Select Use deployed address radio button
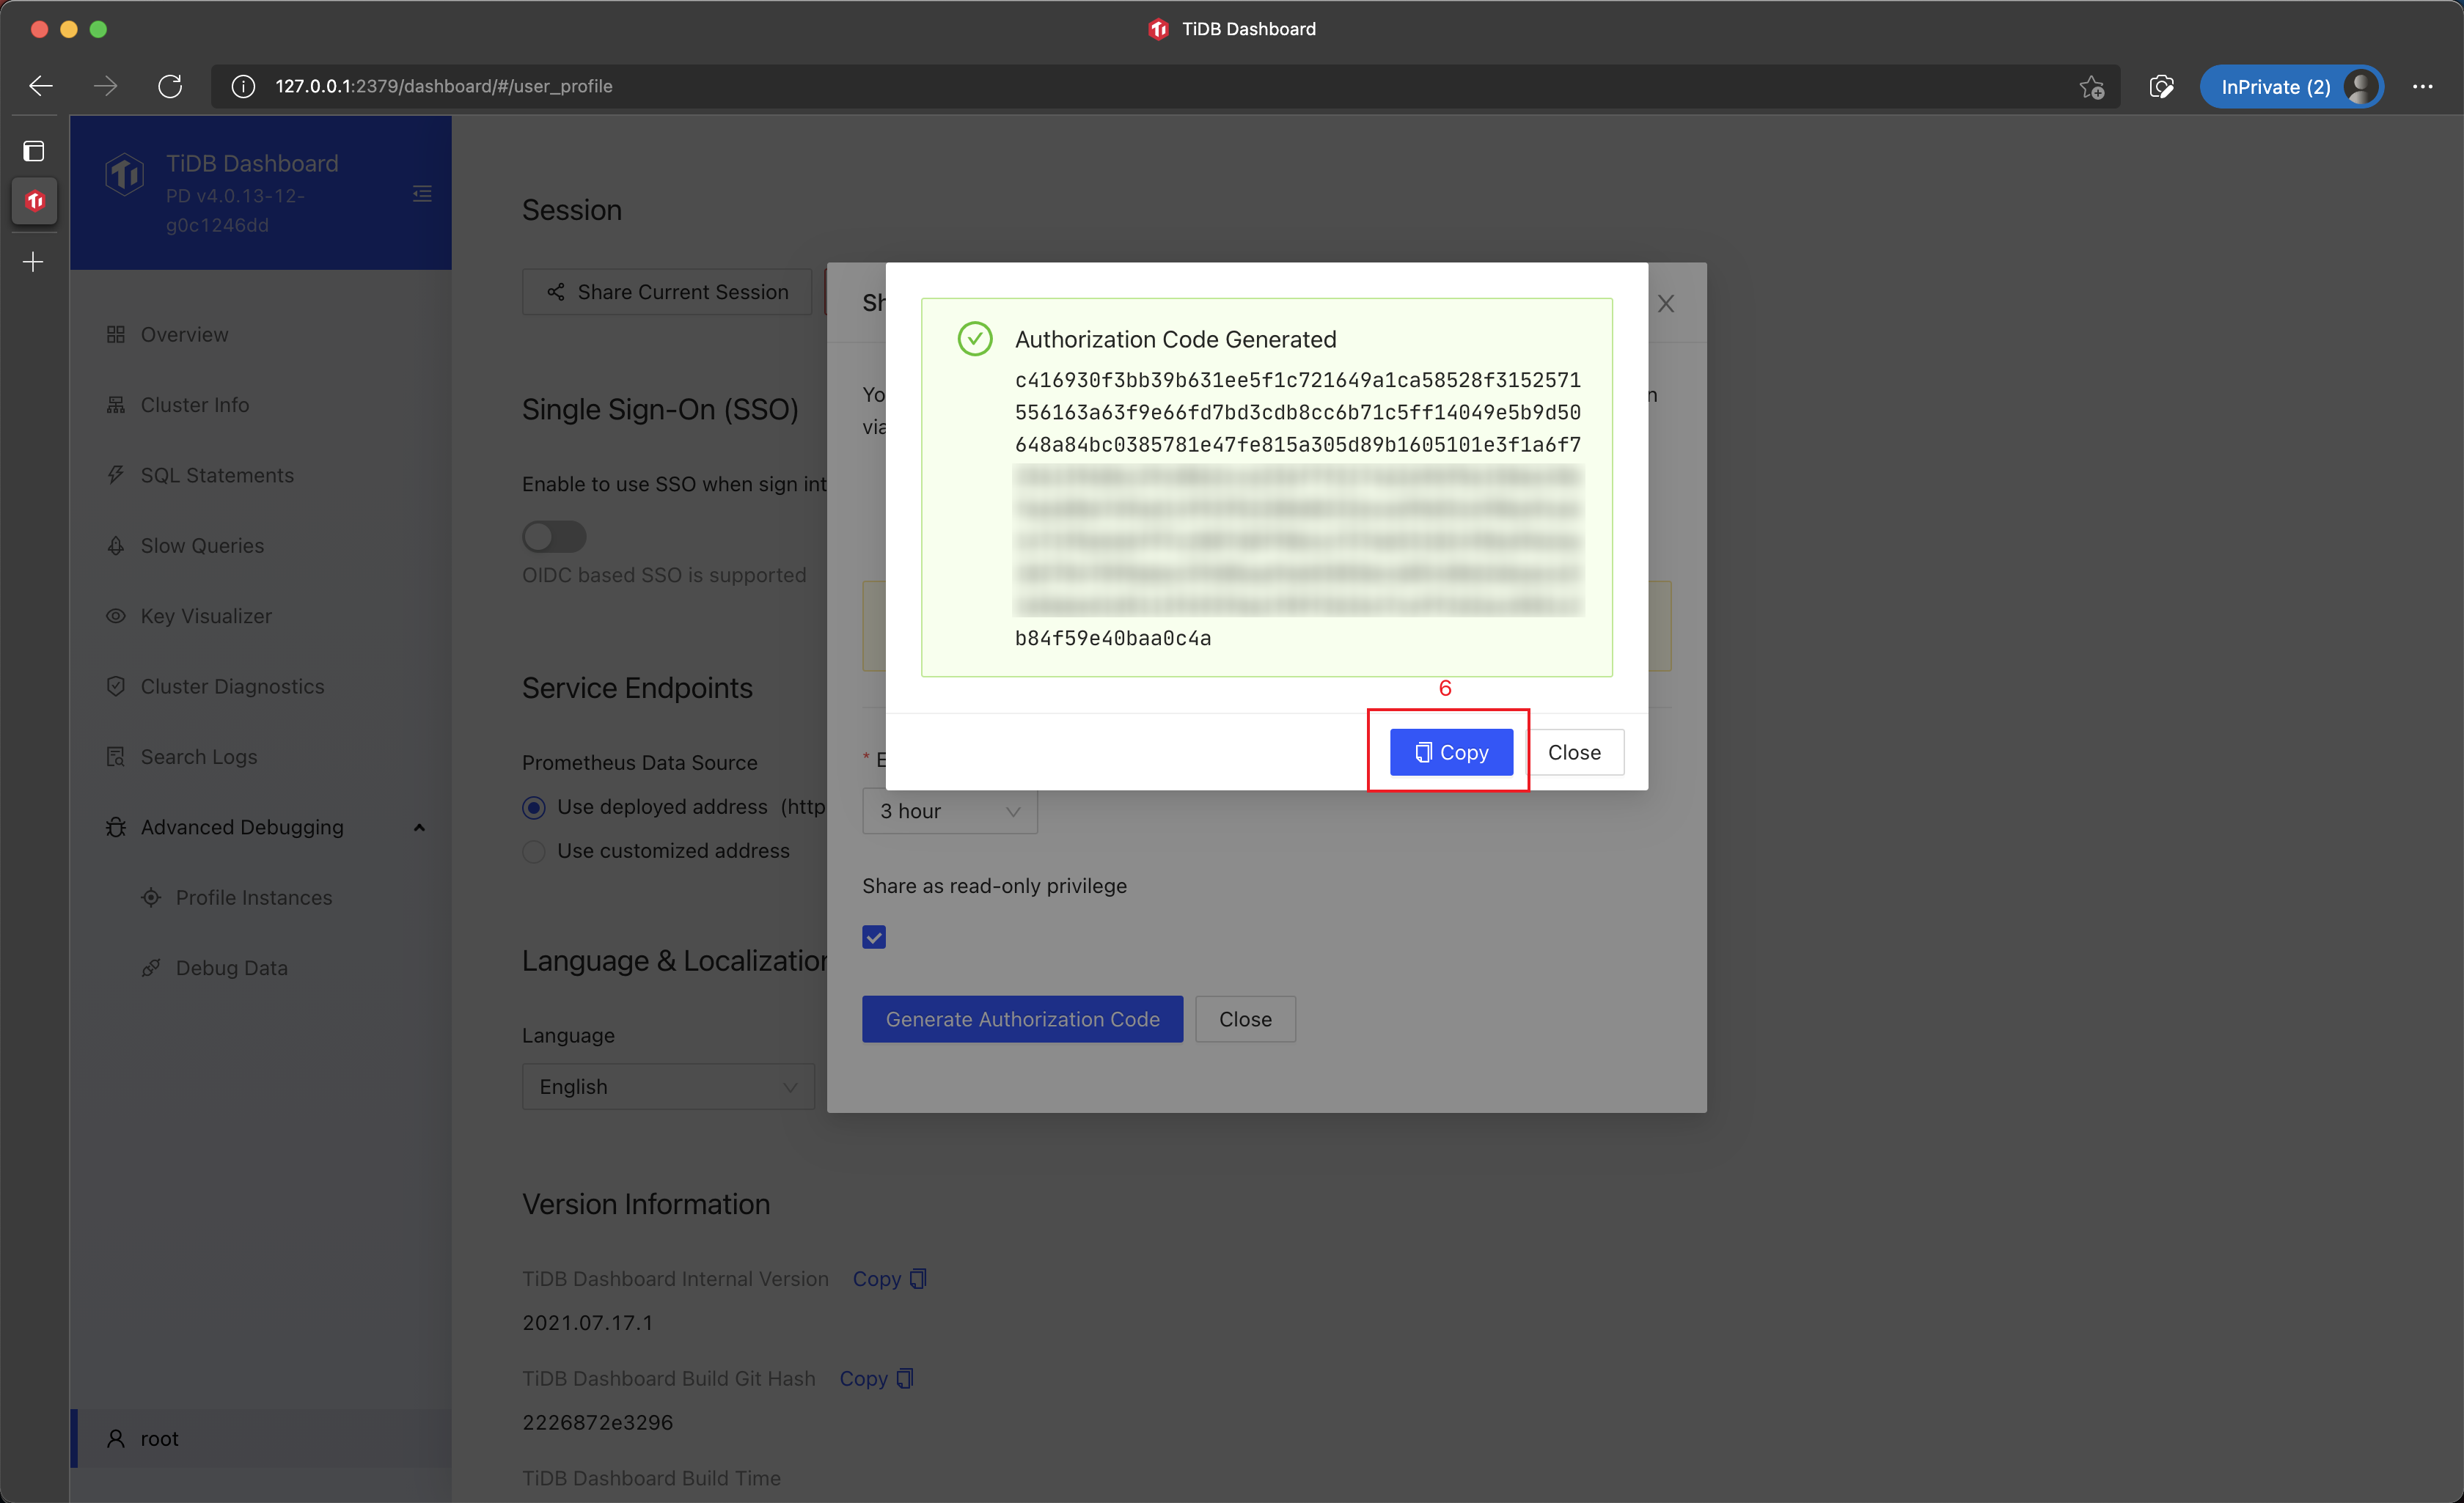Screen dimensions: 2464x1503 click(x=534, y=808)
